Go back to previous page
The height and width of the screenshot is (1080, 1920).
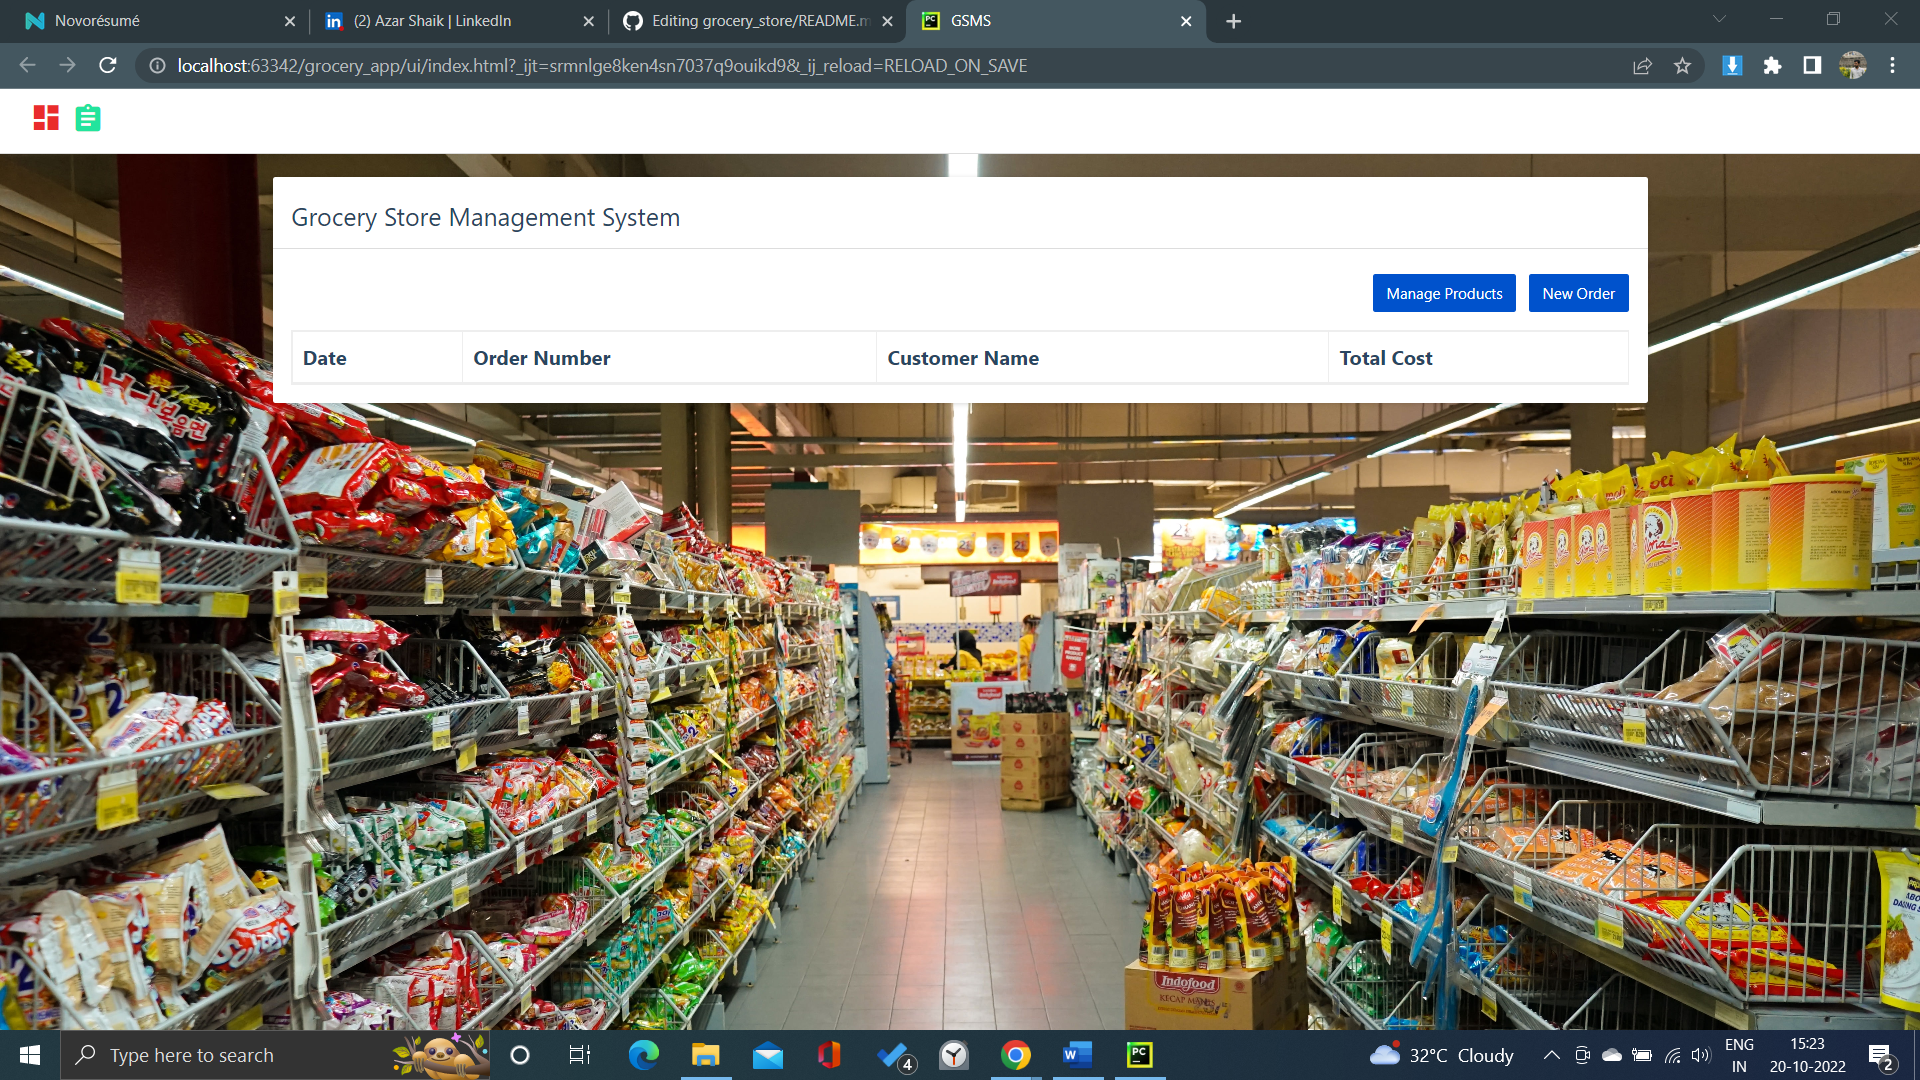click(x=27, y=65)
